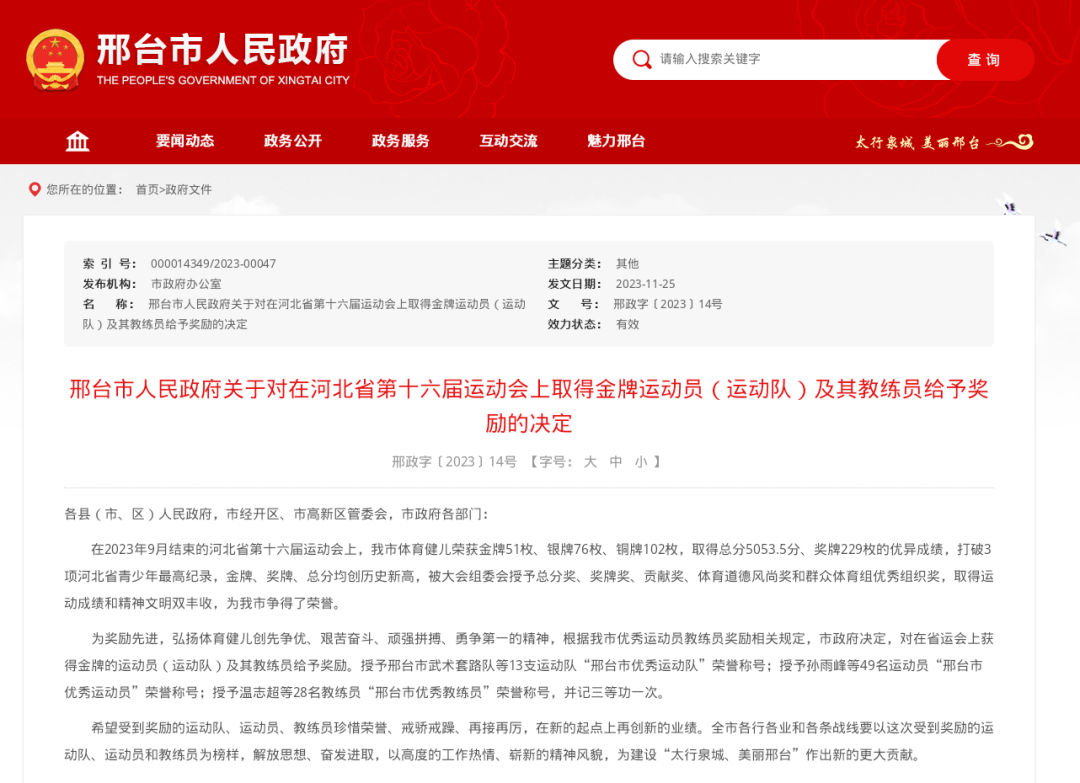Open the 互动交流 menu

click(508, 141)
